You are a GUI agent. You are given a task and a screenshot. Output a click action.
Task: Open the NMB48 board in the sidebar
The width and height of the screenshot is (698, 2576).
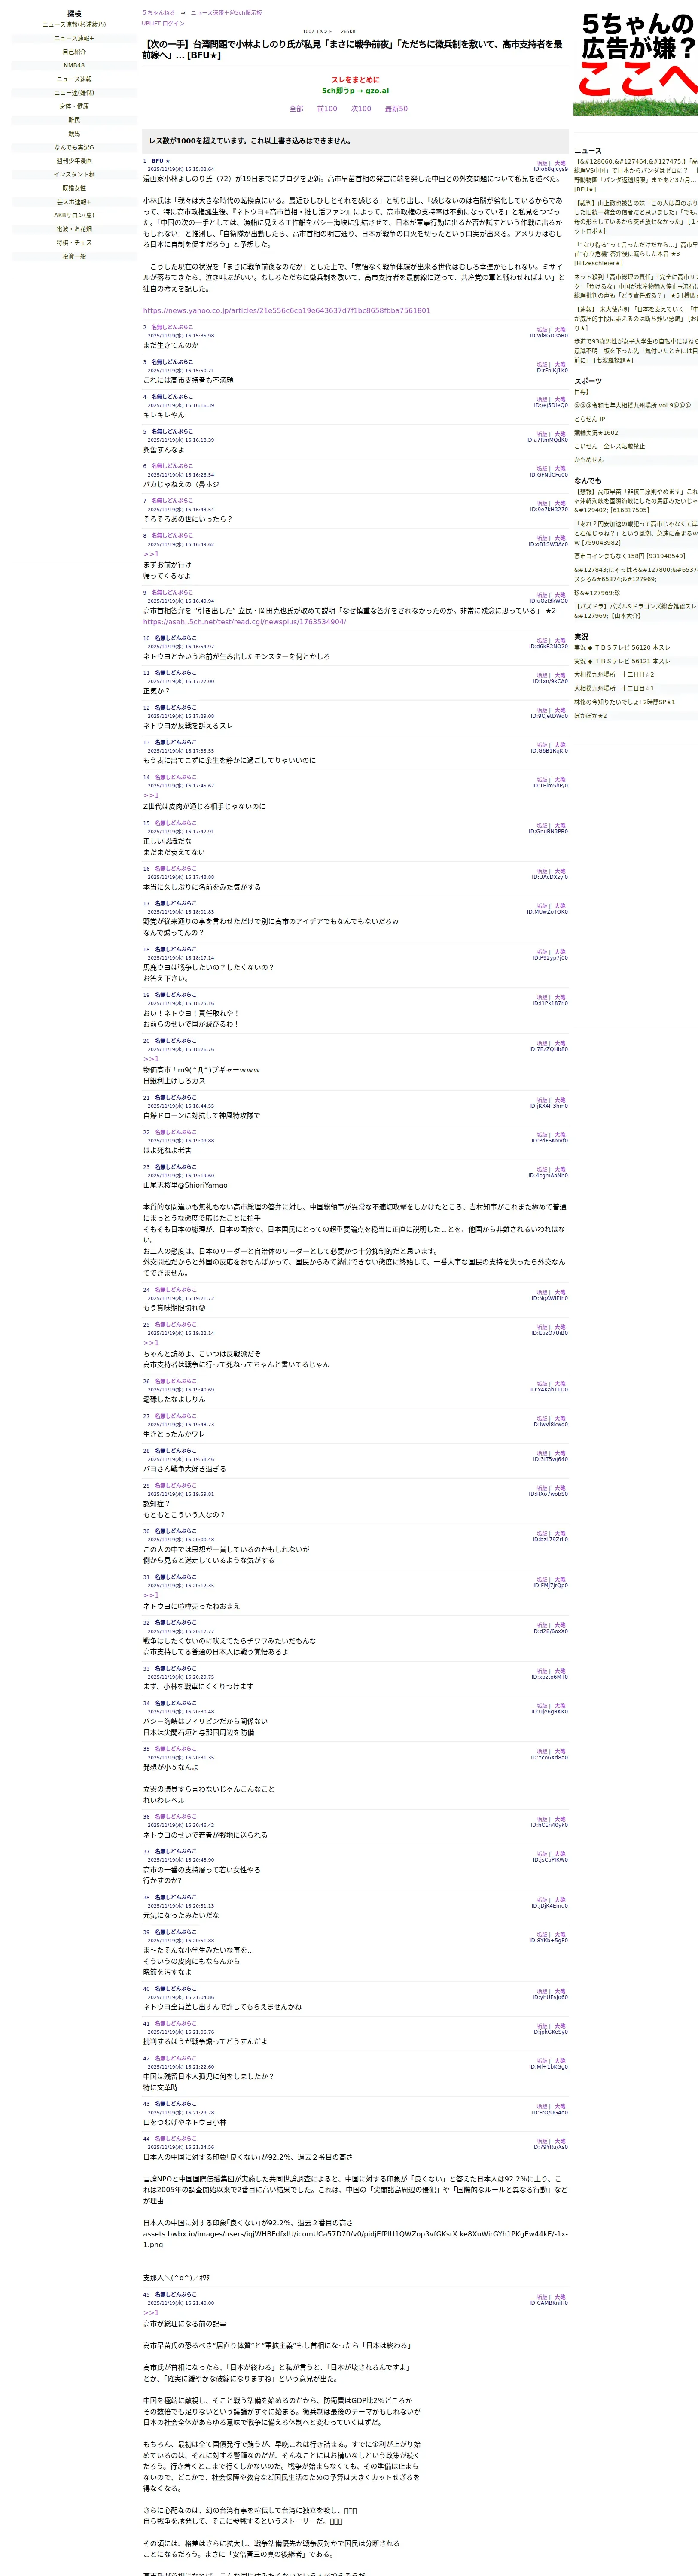click(x=74, y=65)
